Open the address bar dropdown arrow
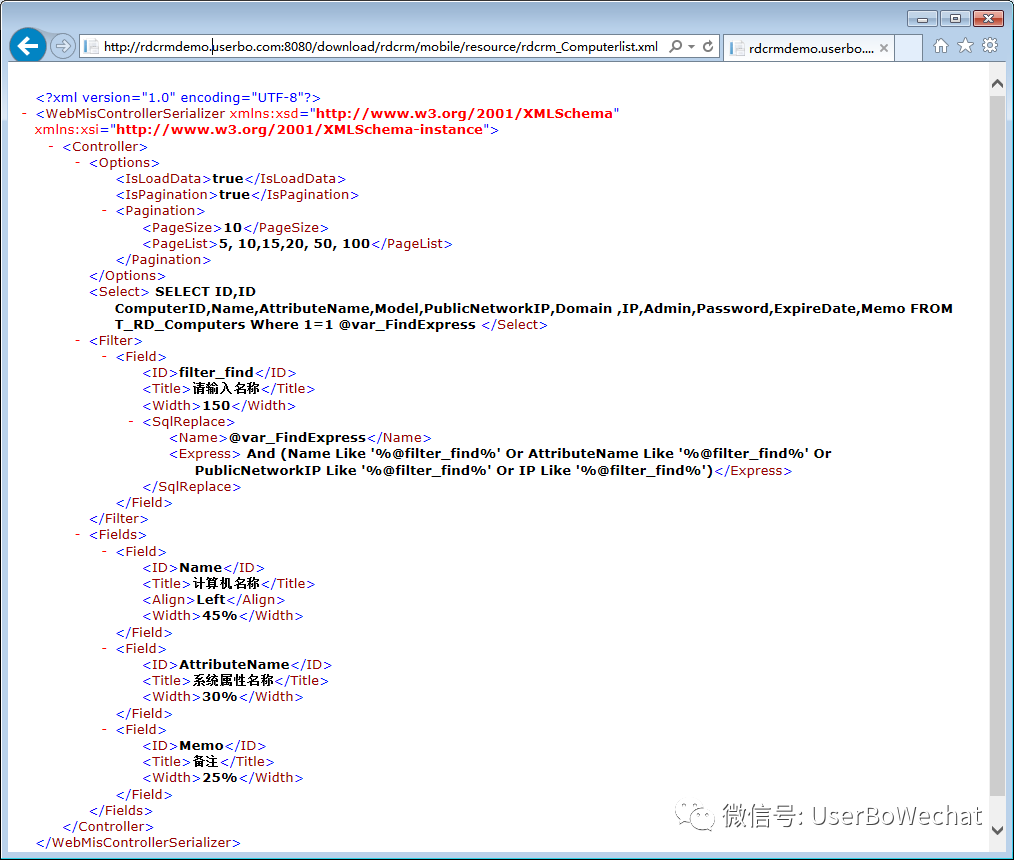 (x=691, y=47)
